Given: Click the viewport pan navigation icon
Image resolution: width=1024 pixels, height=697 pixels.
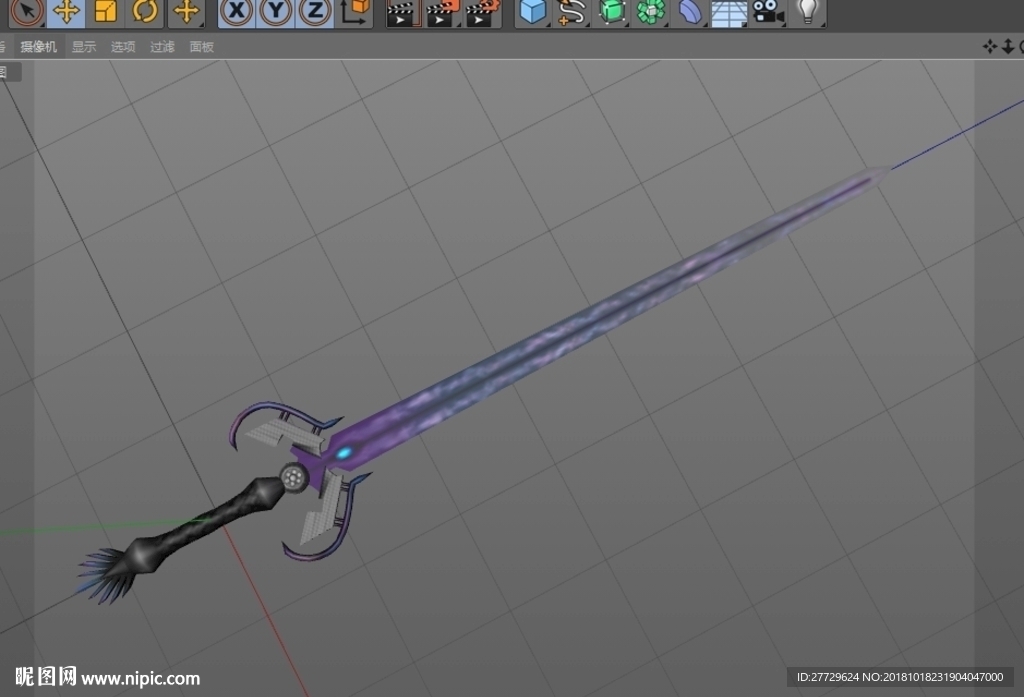Looking at the screenshot, I should point(989,46).
